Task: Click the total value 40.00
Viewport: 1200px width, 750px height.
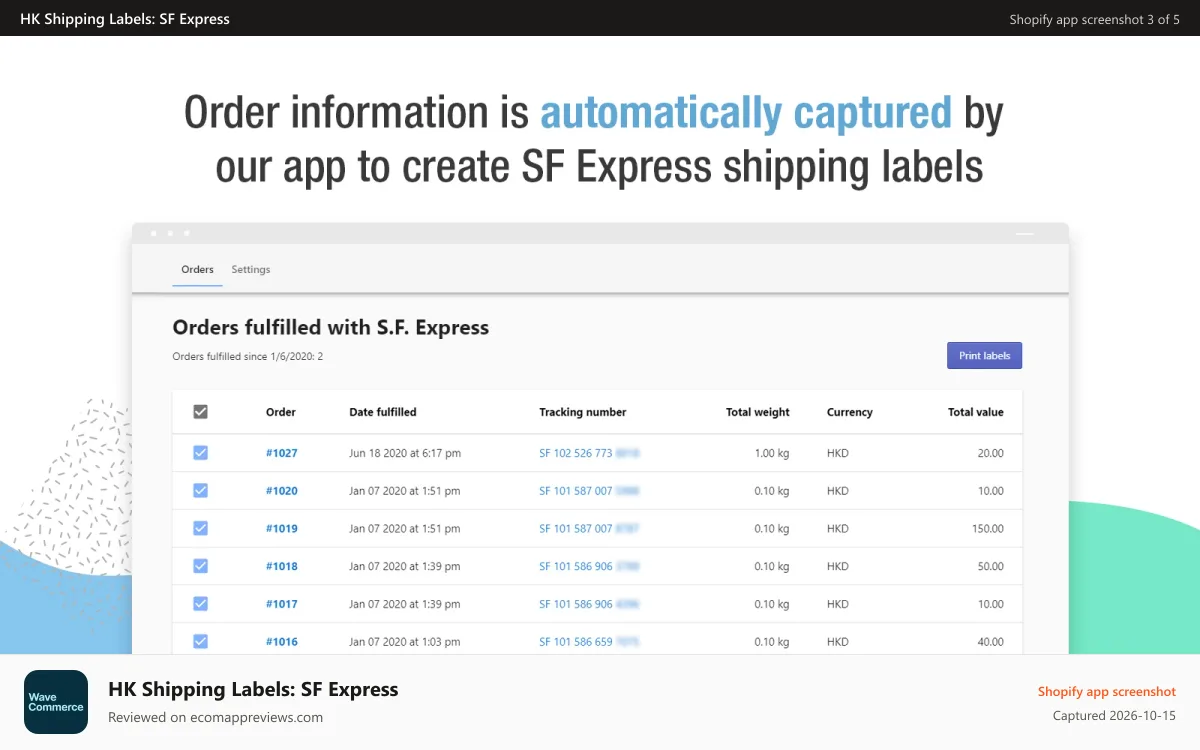Action: [x=991, y=642]
